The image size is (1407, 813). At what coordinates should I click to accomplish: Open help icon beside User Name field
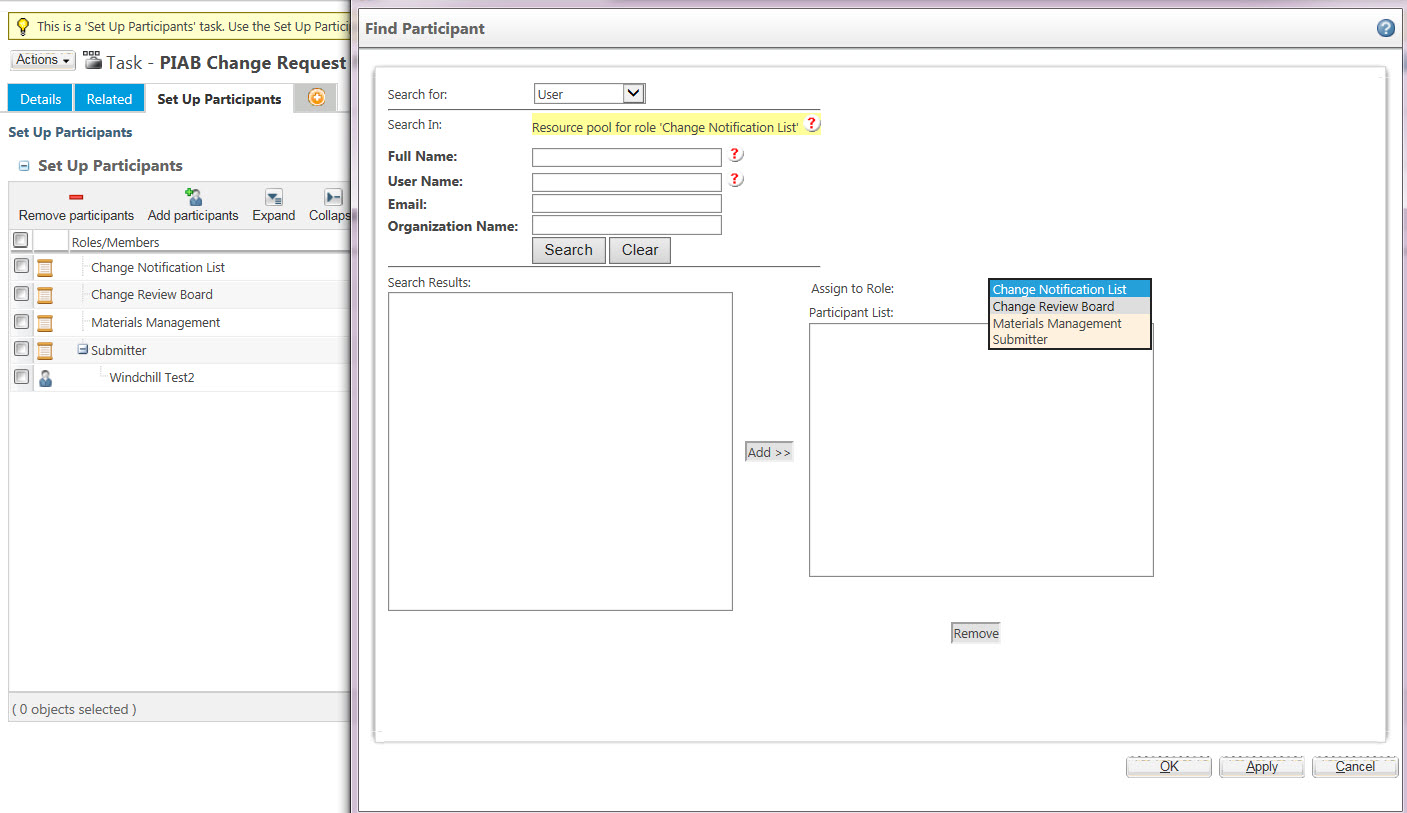[736, 180]
